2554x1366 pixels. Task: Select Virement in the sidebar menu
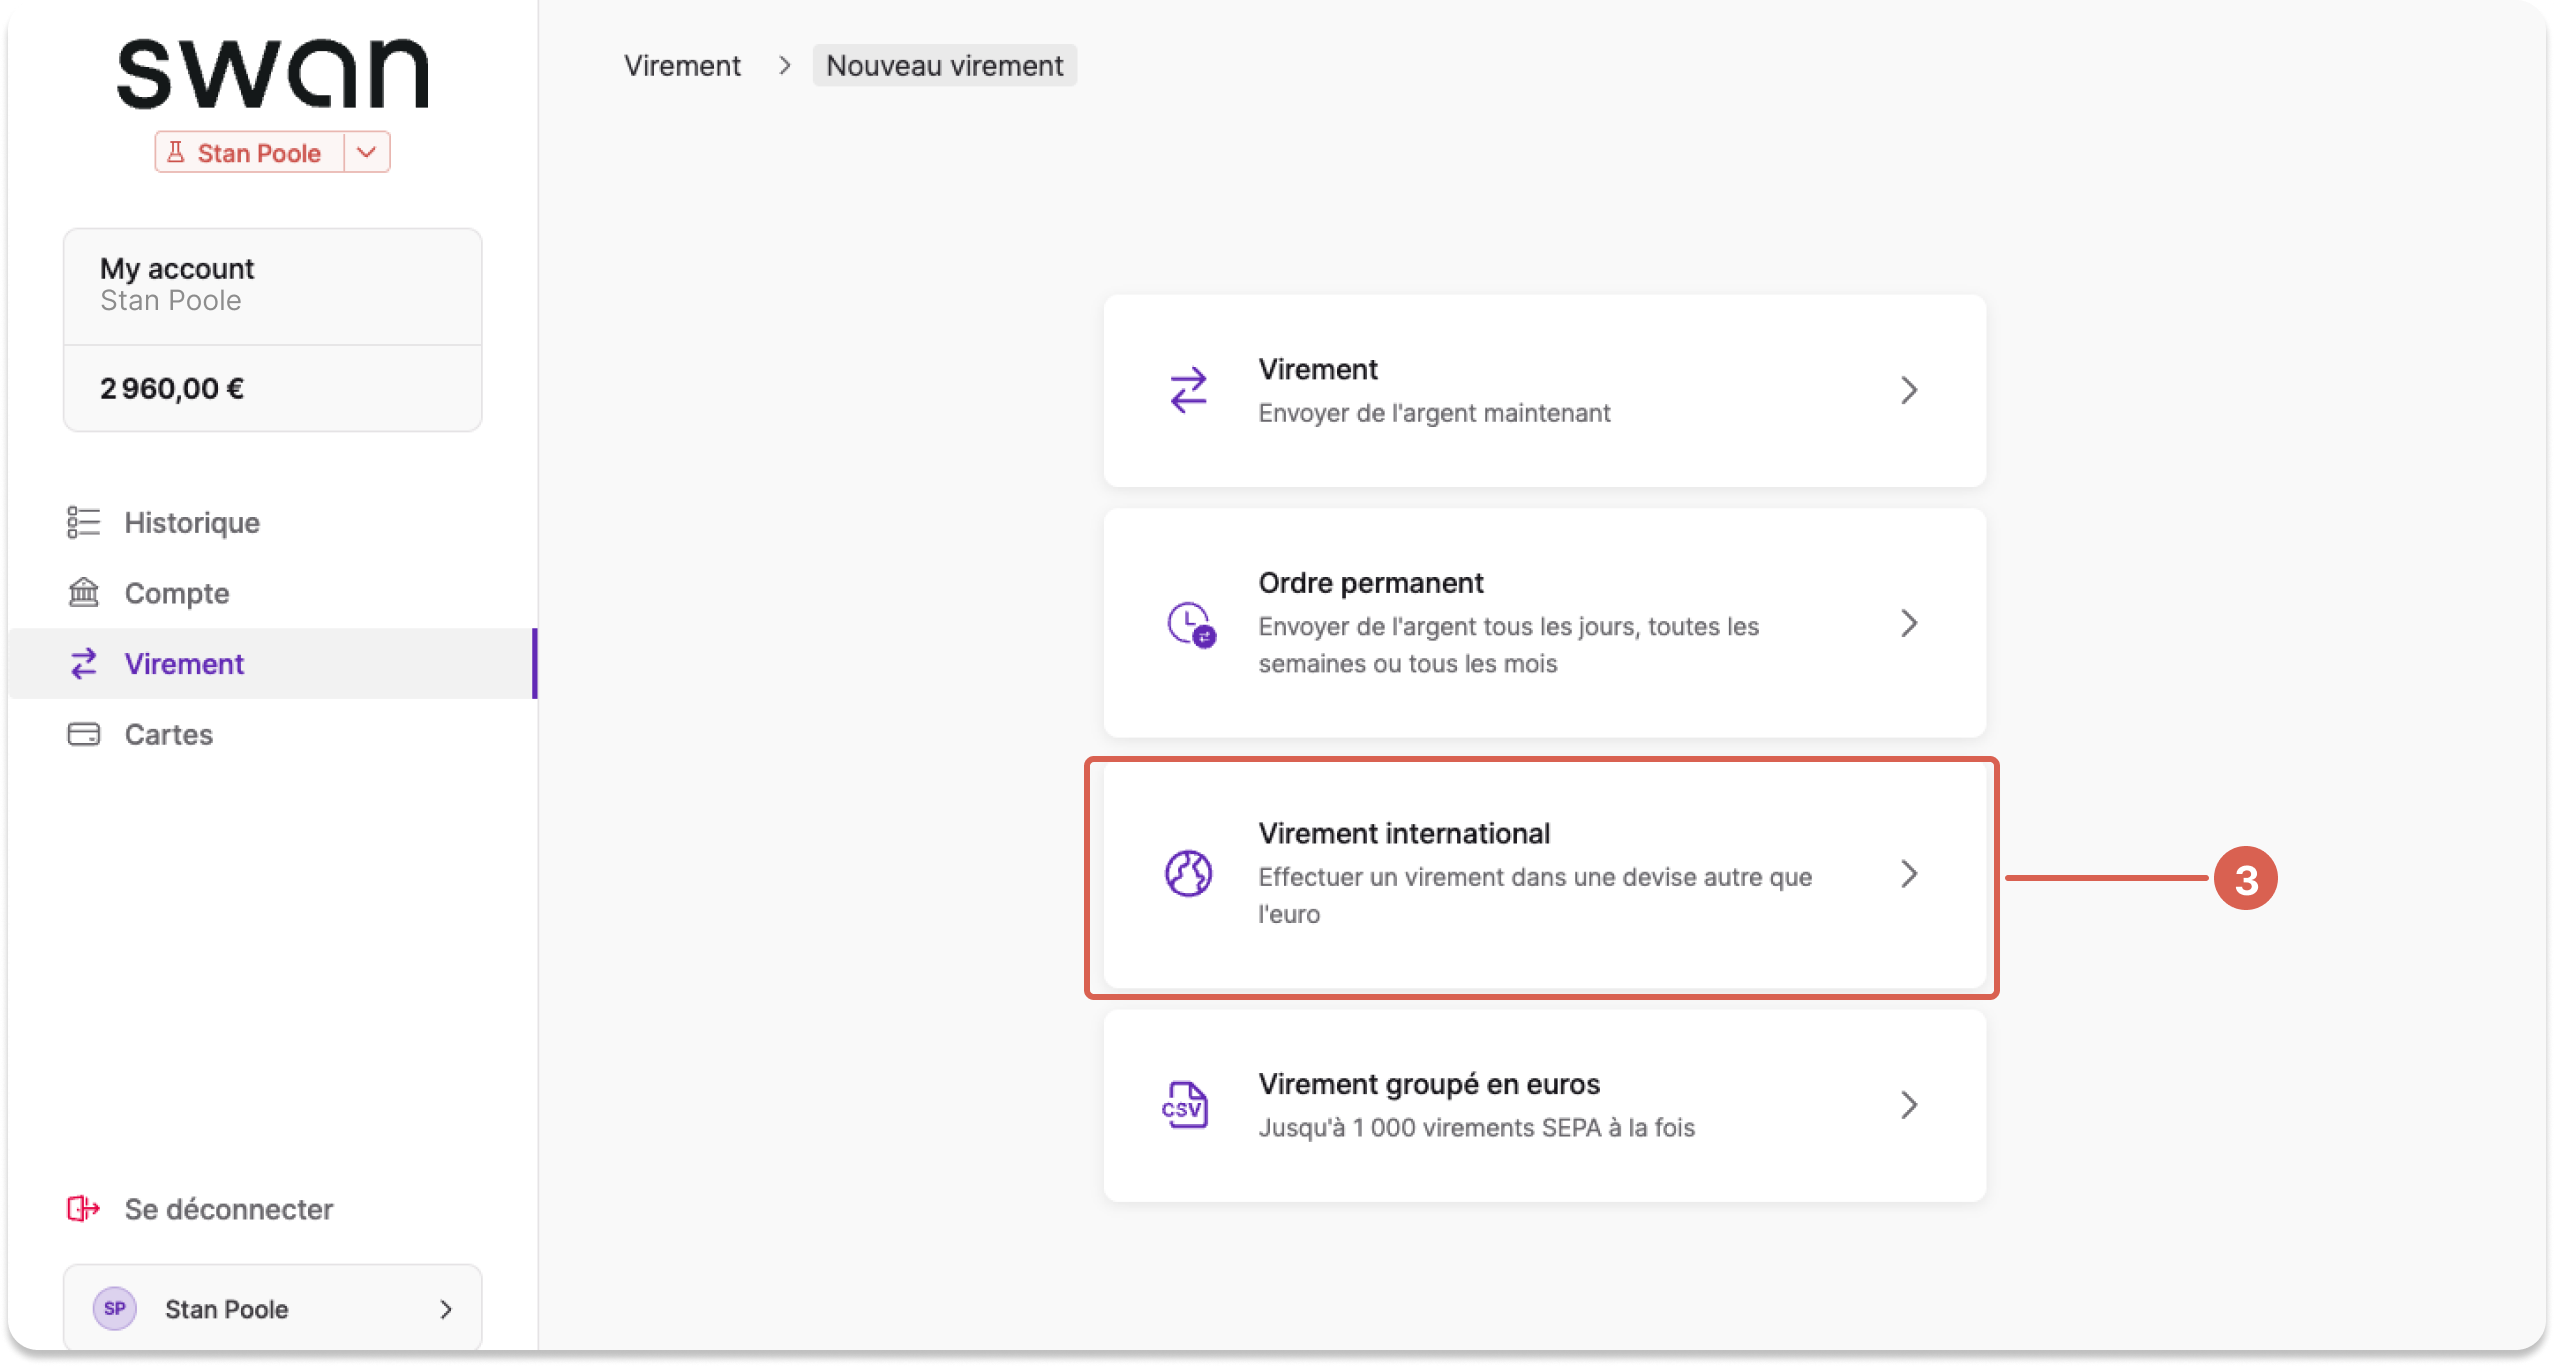pos(272,663)
